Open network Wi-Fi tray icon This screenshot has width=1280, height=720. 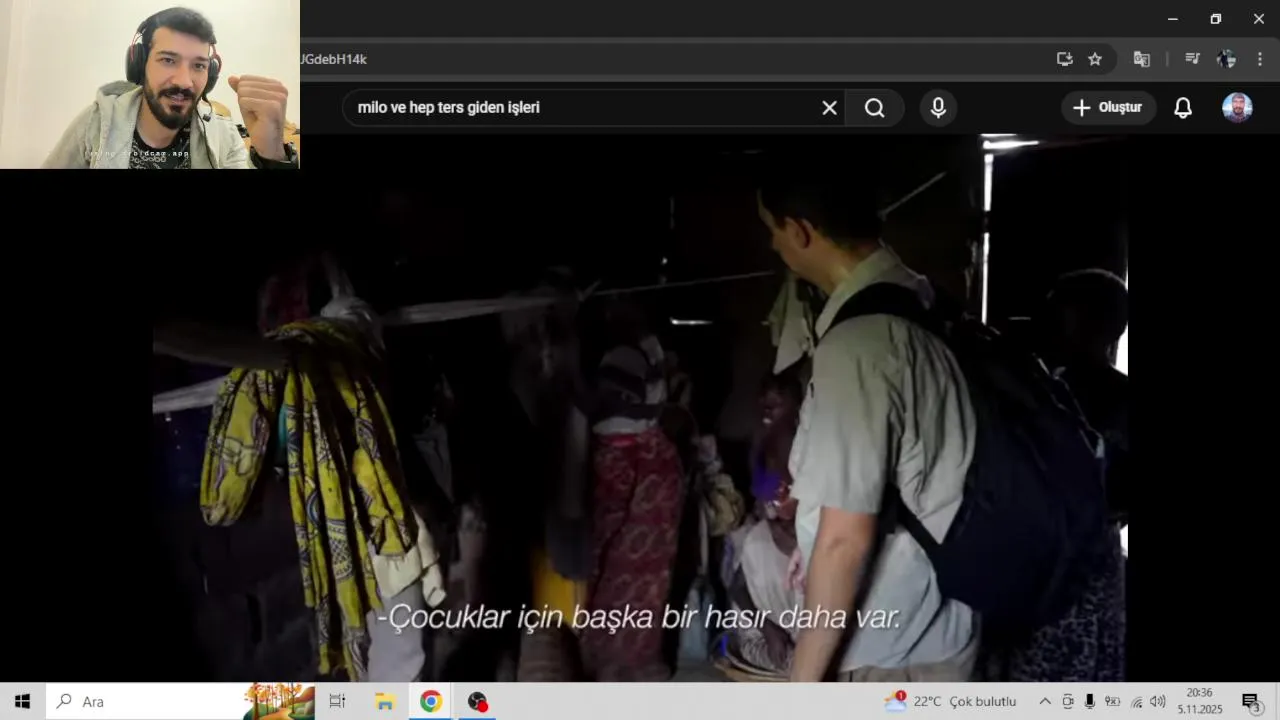pos(1136,701)
